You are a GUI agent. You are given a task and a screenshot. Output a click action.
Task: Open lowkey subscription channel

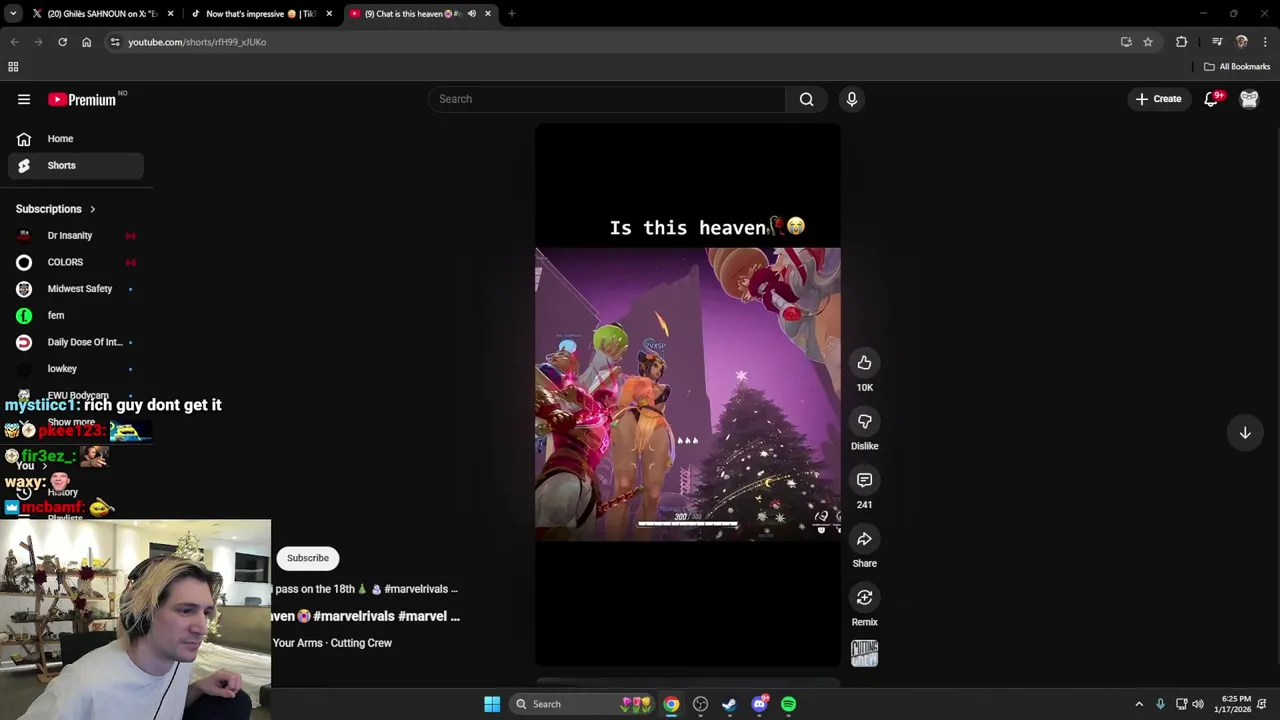click(x=76, y=369)
